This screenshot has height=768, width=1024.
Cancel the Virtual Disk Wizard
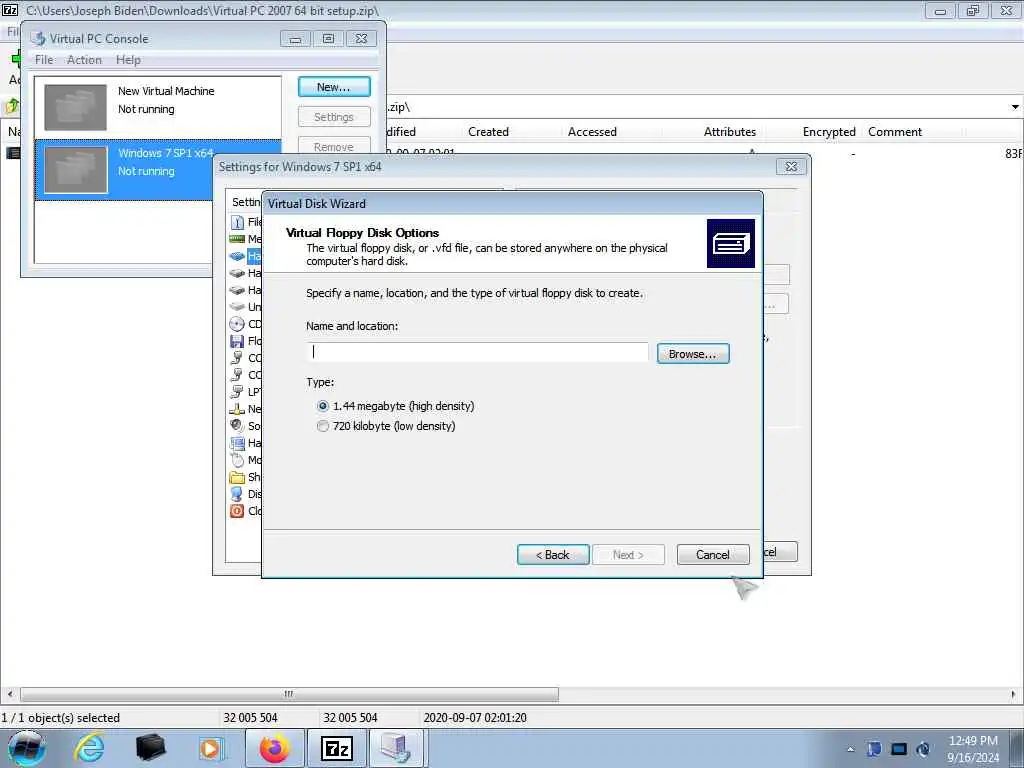click(713, 554)
